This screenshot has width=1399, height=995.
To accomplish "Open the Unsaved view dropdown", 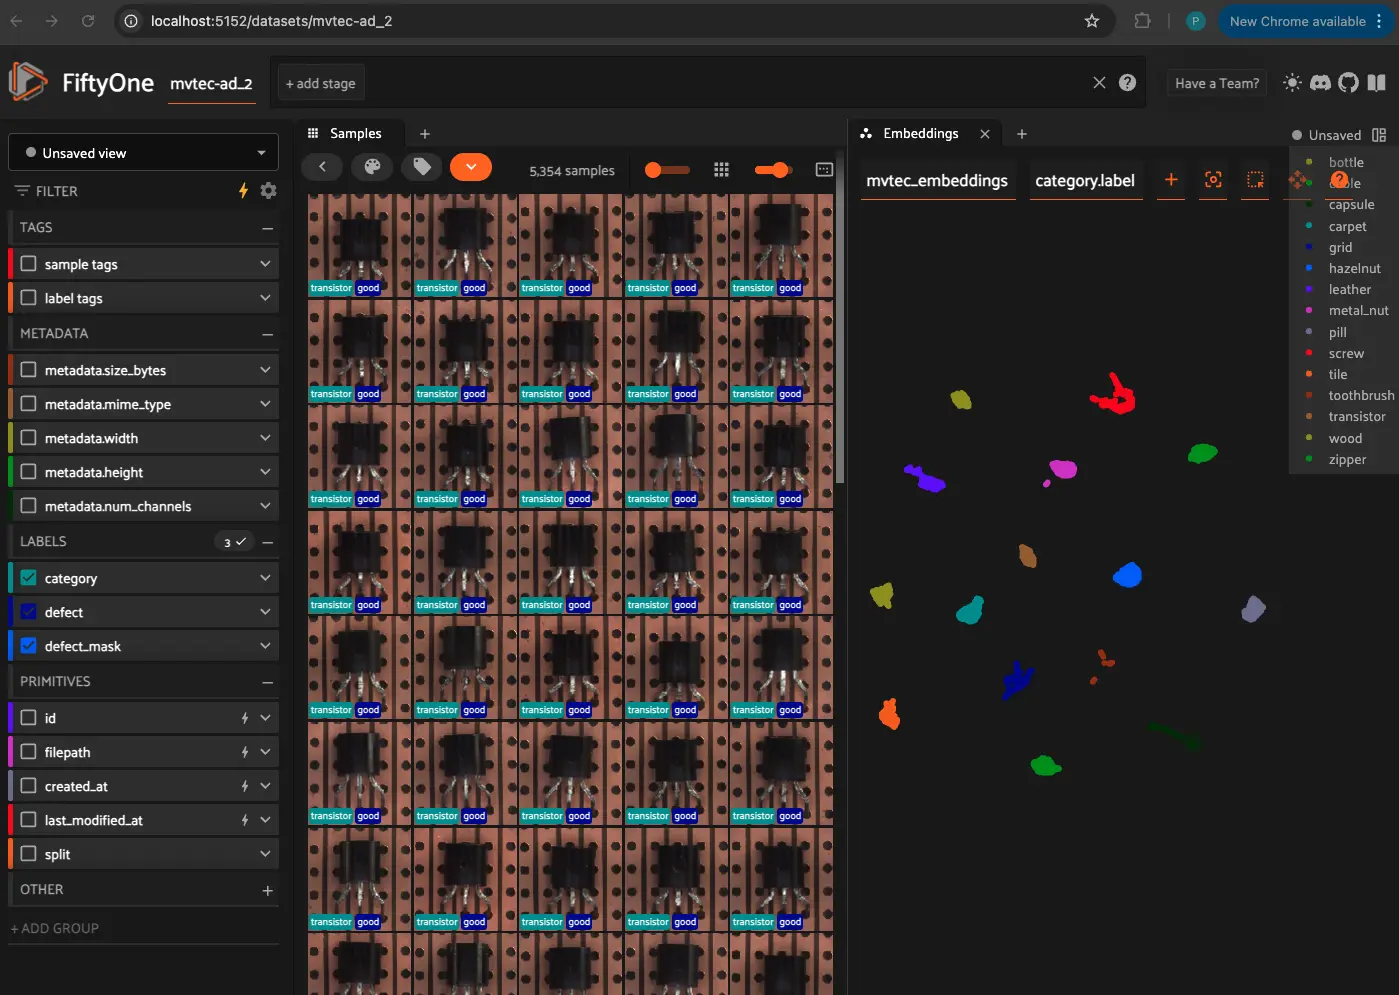I will 144,153.
